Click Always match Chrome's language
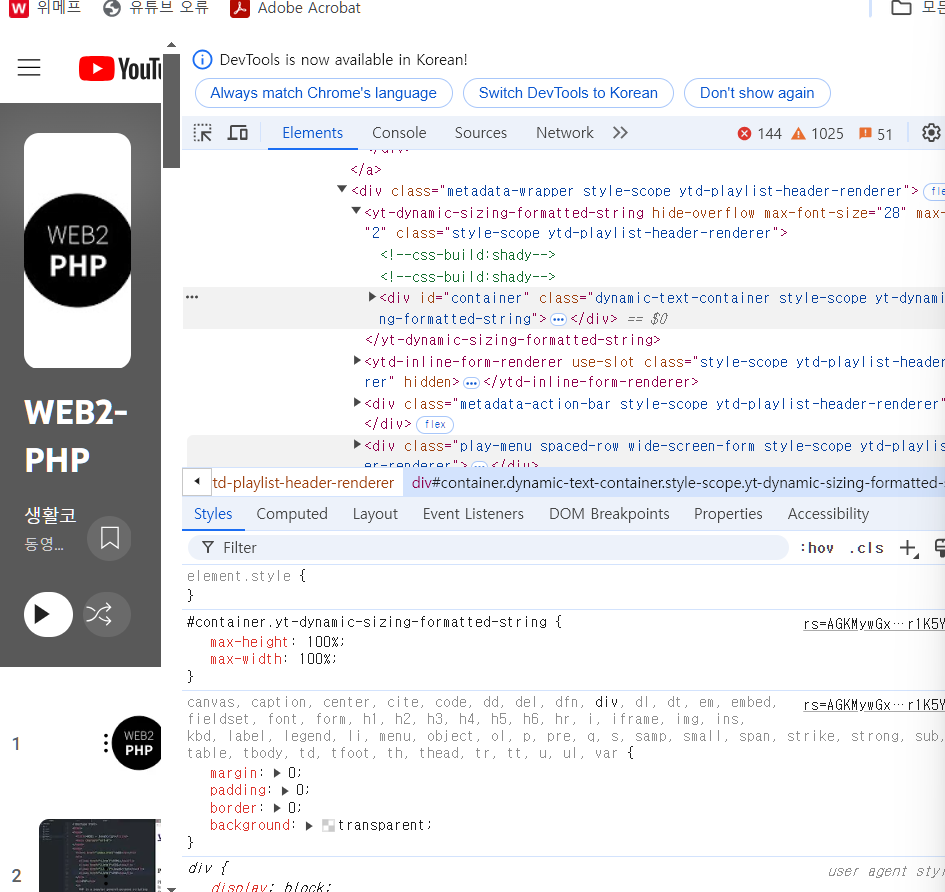945x892 pixels. click(x=323, y=93)
